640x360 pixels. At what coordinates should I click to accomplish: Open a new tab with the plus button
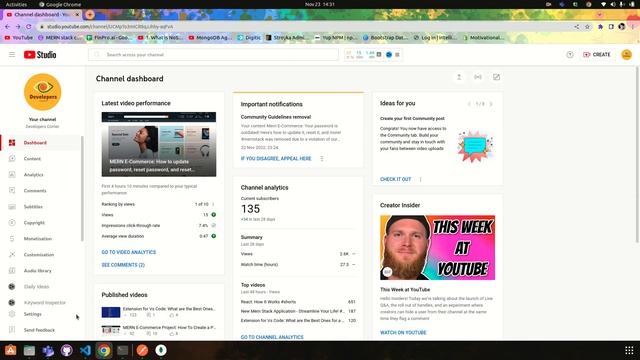tap(90, 14)
